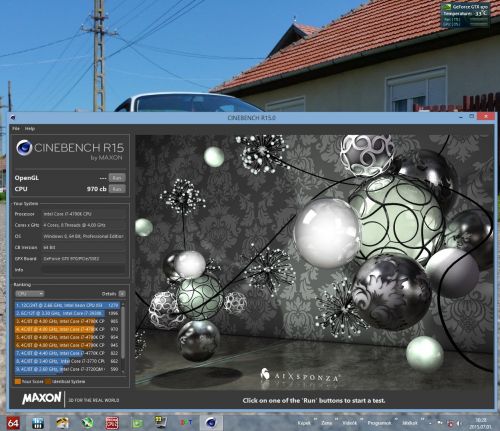500x431 pixels.
Task: Click the MAXON logo at bottom left
Action: 42,398
